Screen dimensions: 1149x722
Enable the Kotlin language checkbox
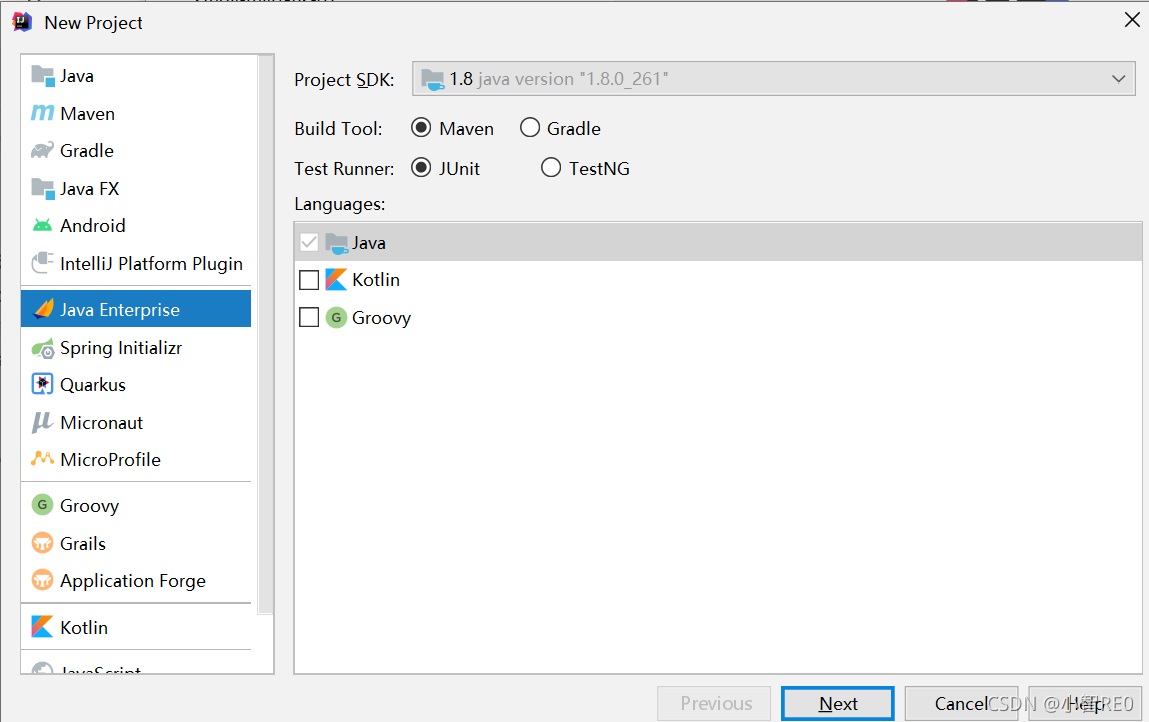[x=309, y=280]
